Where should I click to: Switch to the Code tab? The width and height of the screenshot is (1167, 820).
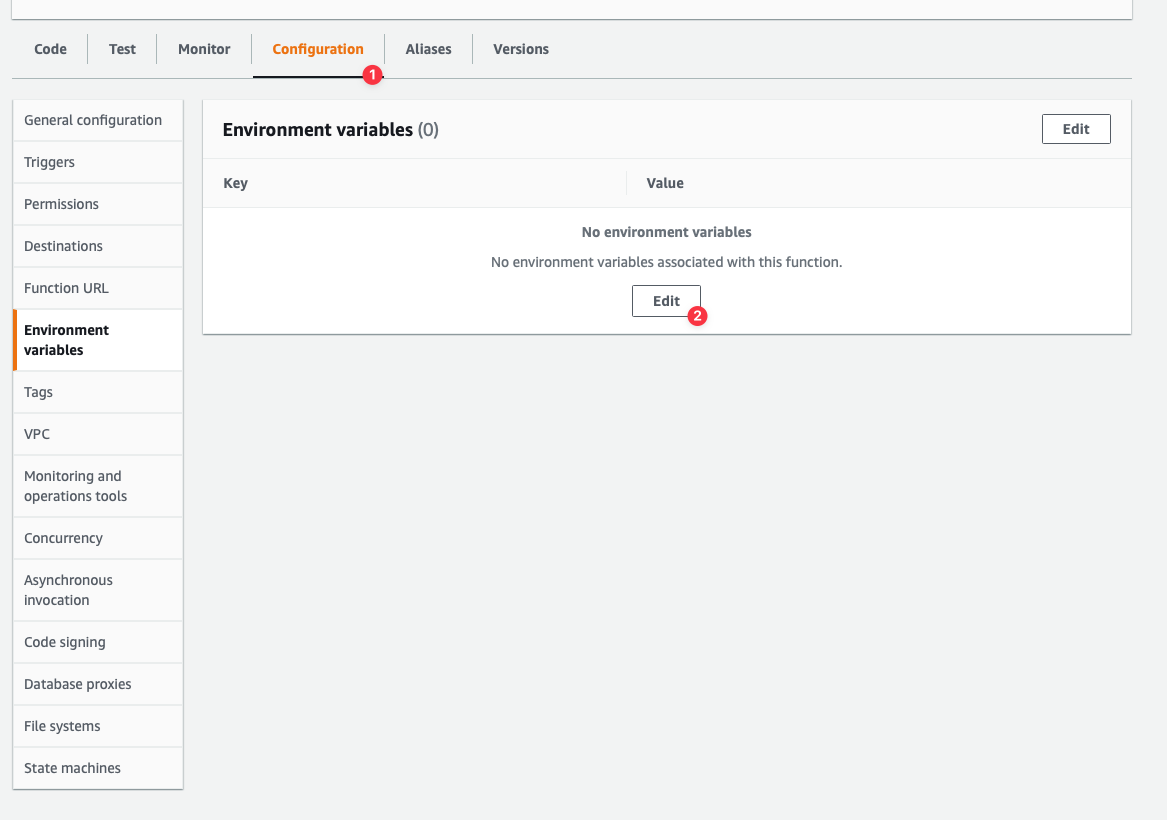coord(50,49)
